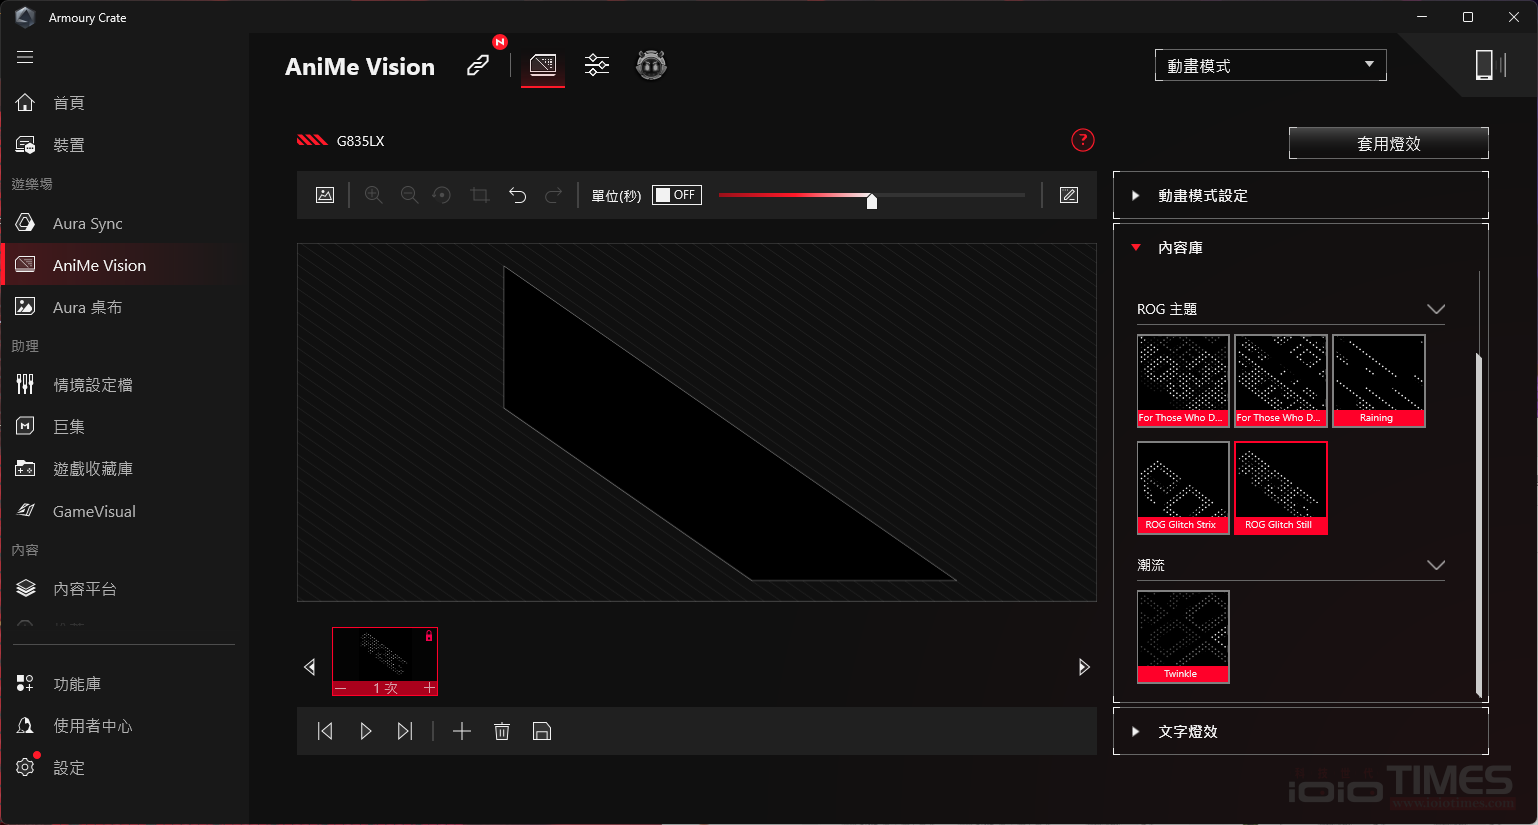
Task: Expand 動畫模式設定 section
Action: point(1300,195)
